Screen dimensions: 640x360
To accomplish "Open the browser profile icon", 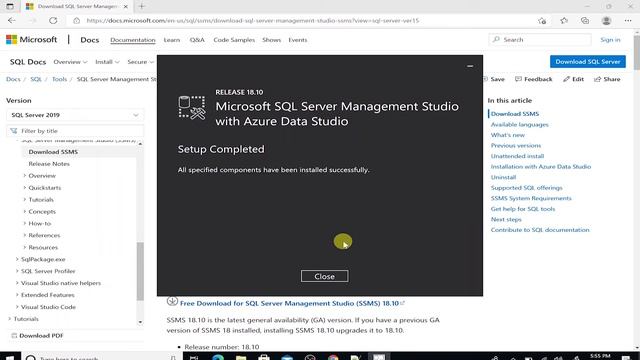I will coord(606,20).
